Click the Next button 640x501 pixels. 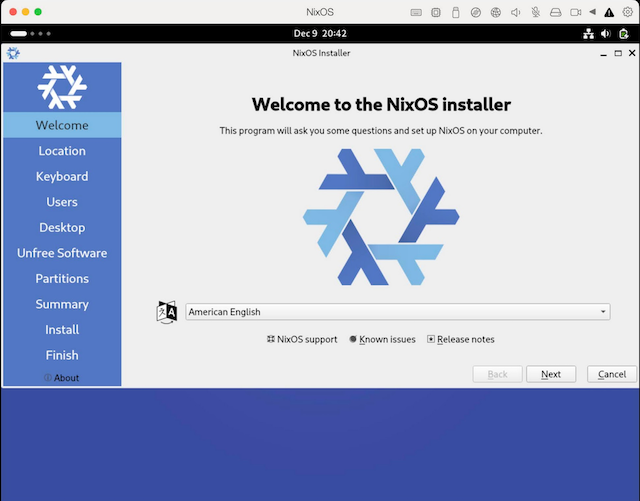[x=551, y=374]
